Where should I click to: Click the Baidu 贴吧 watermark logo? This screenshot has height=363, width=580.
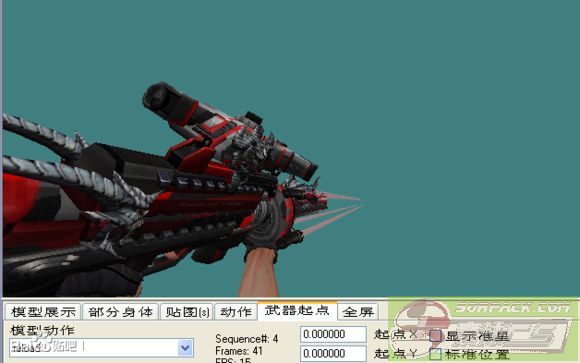pyautogui.click(x=44, y=346)
